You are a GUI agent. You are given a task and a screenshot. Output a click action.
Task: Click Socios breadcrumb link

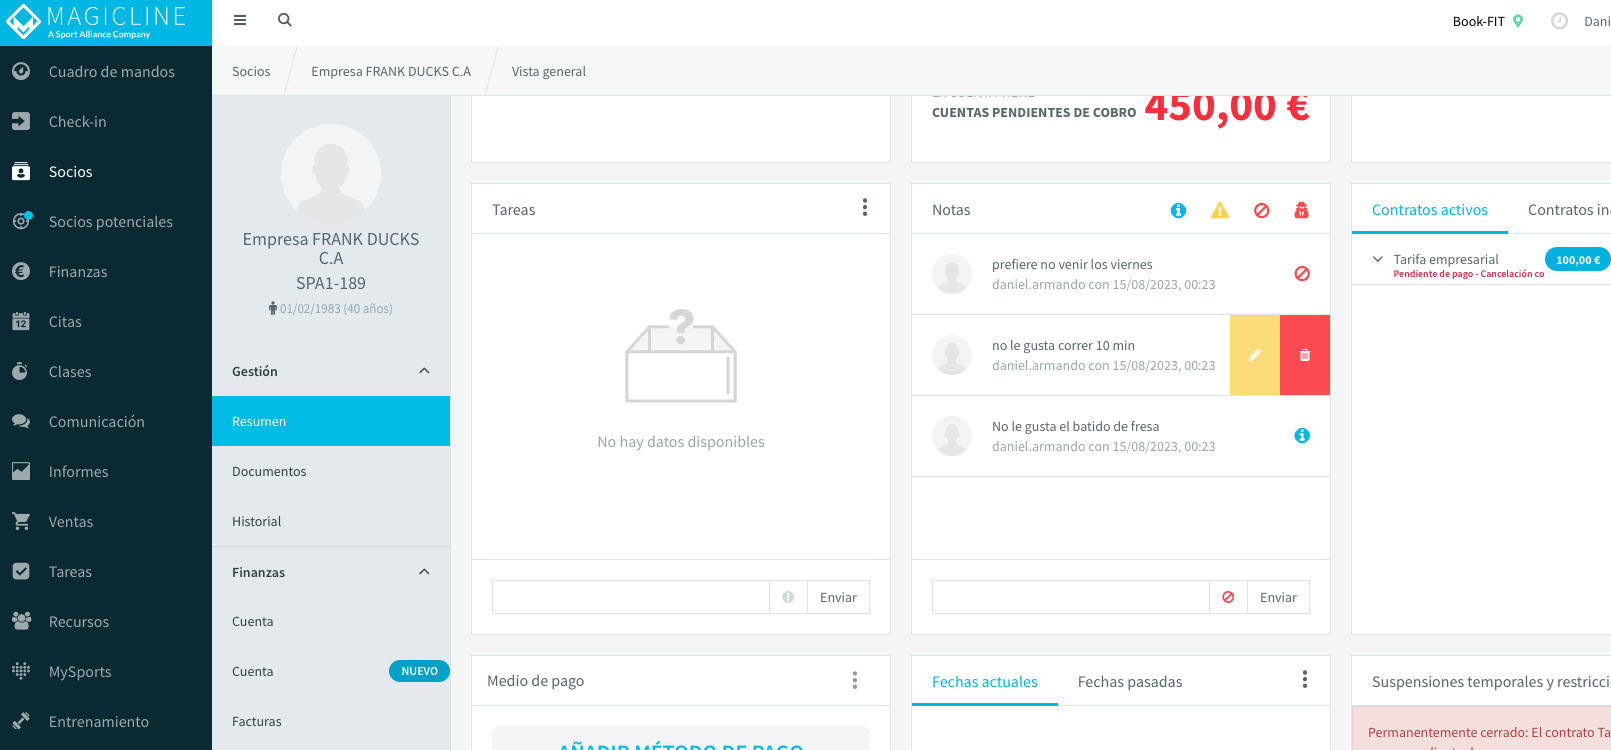tap(251, 72)
